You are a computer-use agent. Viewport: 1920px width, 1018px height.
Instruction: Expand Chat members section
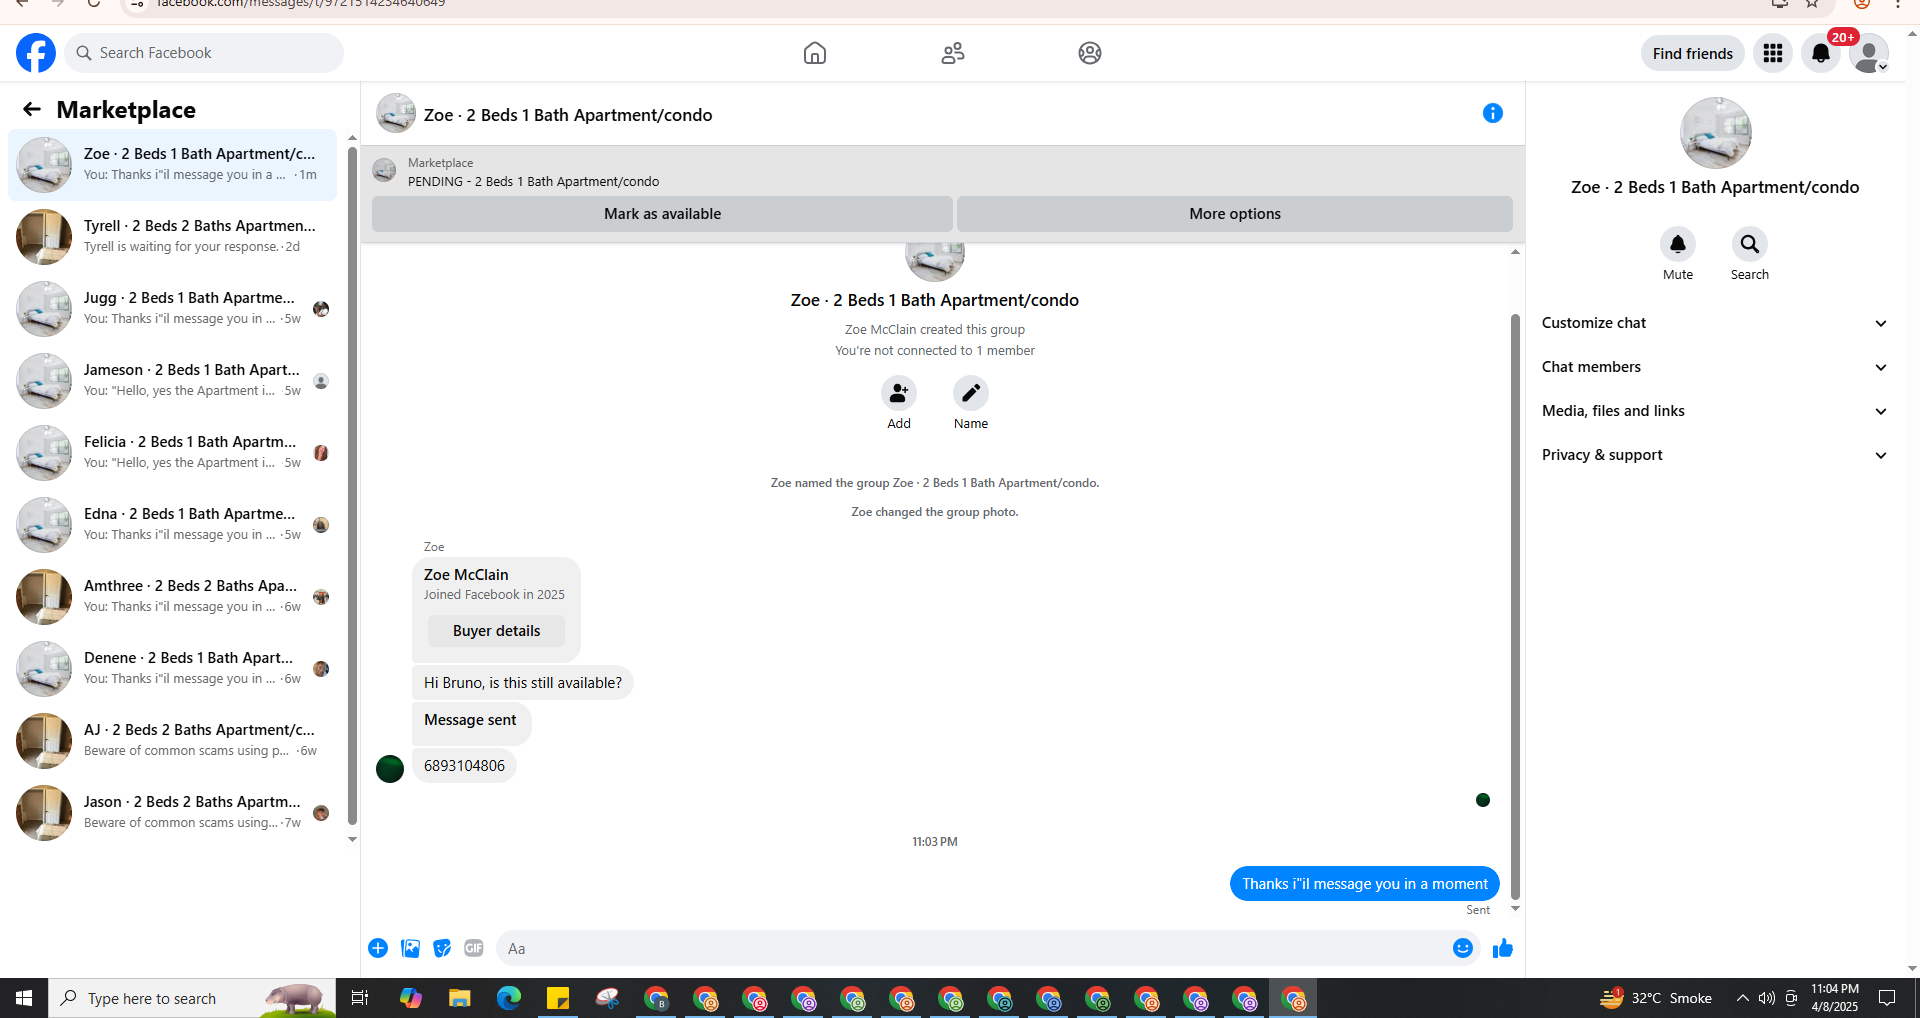coord(1715,367)
